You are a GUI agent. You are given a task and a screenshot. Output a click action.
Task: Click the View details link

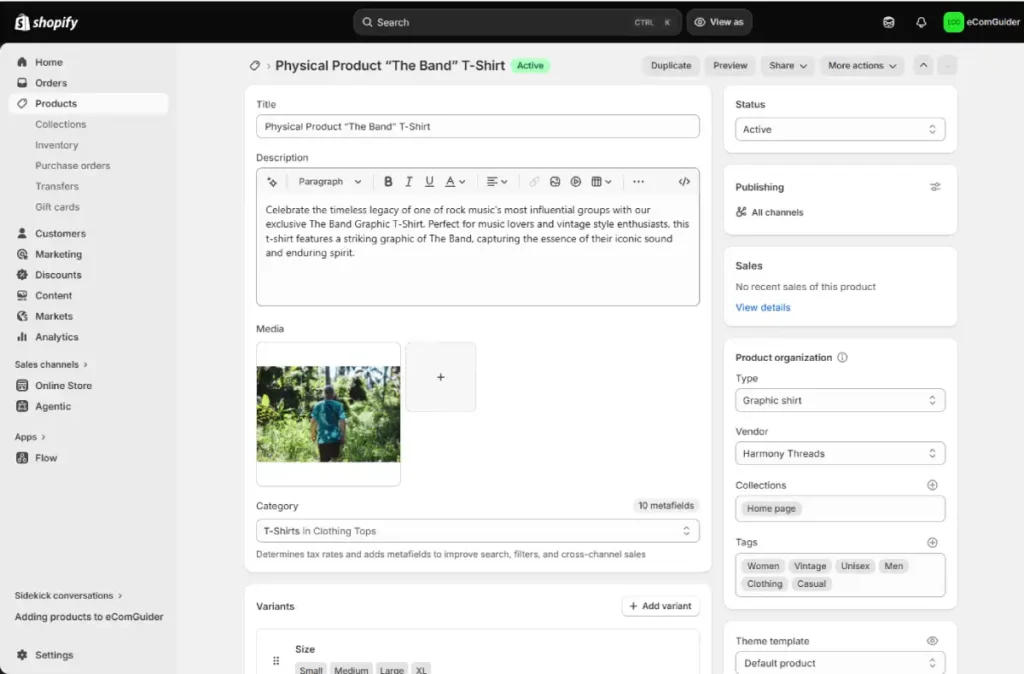762,307
